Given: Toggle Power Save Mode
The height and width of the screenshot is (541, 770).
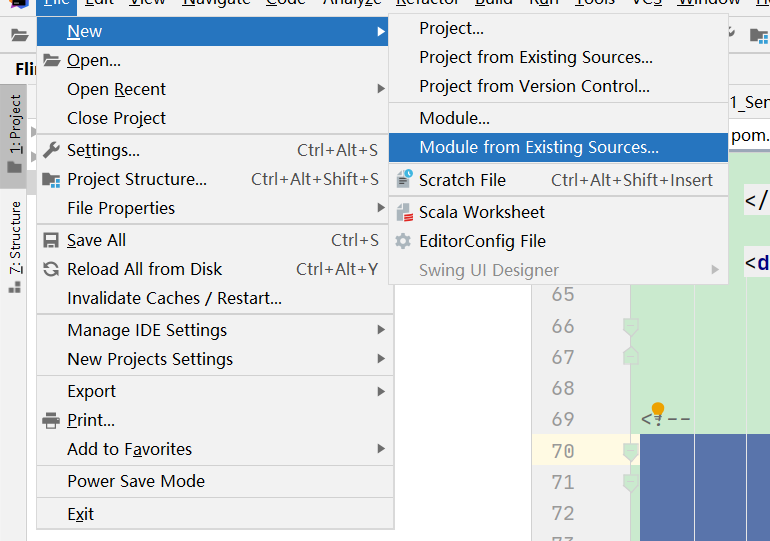Looking at the screenshot, I should coord(136,481).
